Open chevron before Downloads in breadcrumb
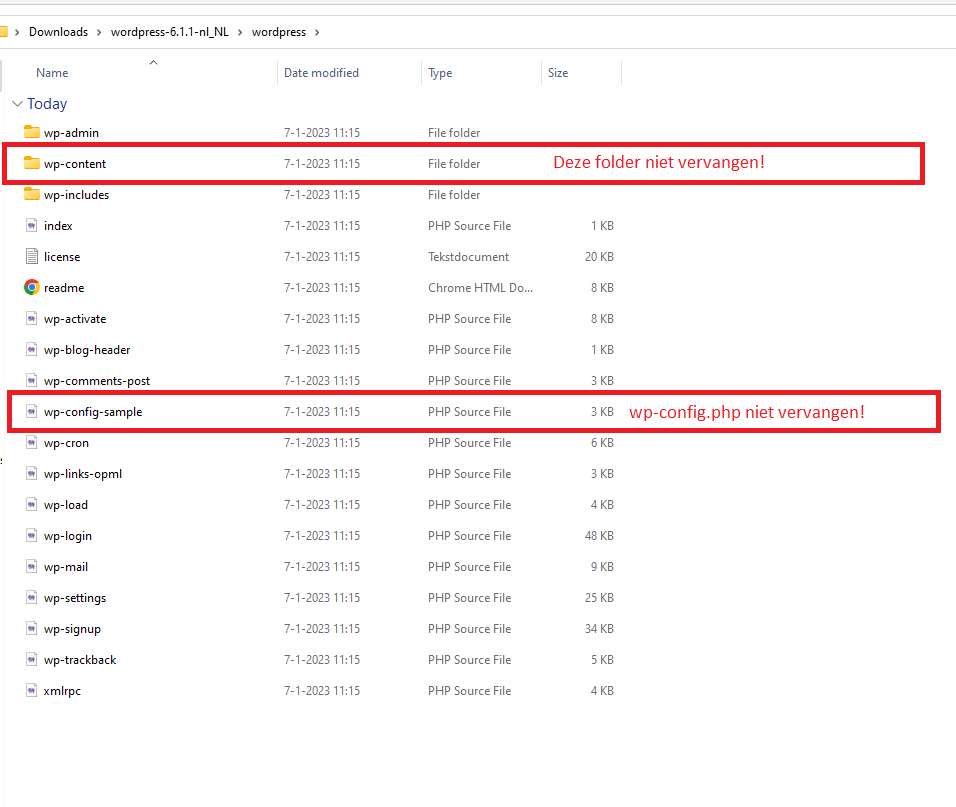956x807 pixels. click(17, 32)
